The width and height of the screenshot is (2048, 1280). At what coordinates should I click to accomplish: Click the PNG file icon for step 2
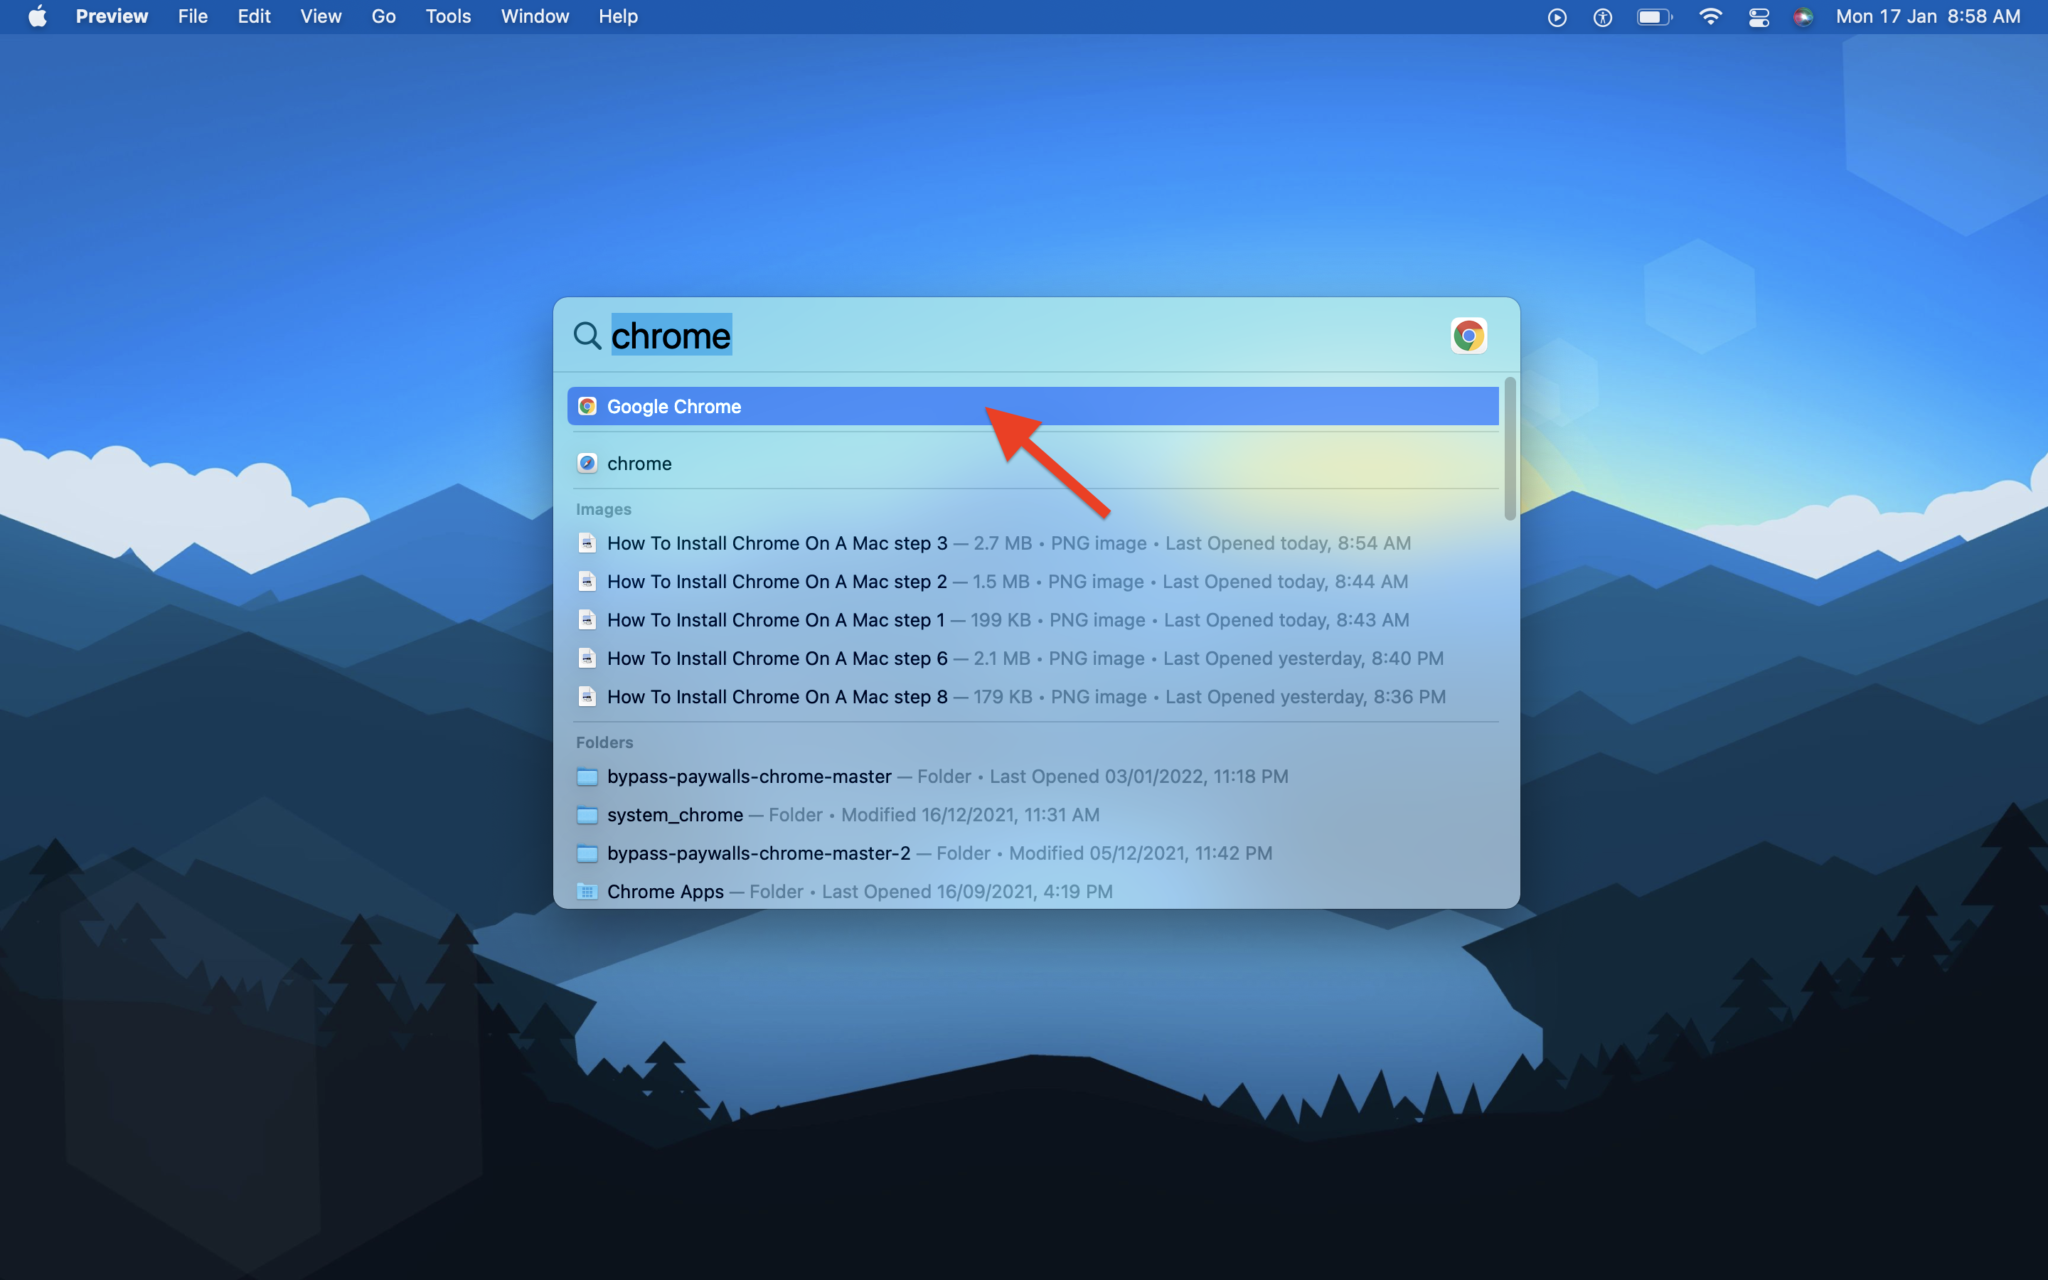(587, 581)
